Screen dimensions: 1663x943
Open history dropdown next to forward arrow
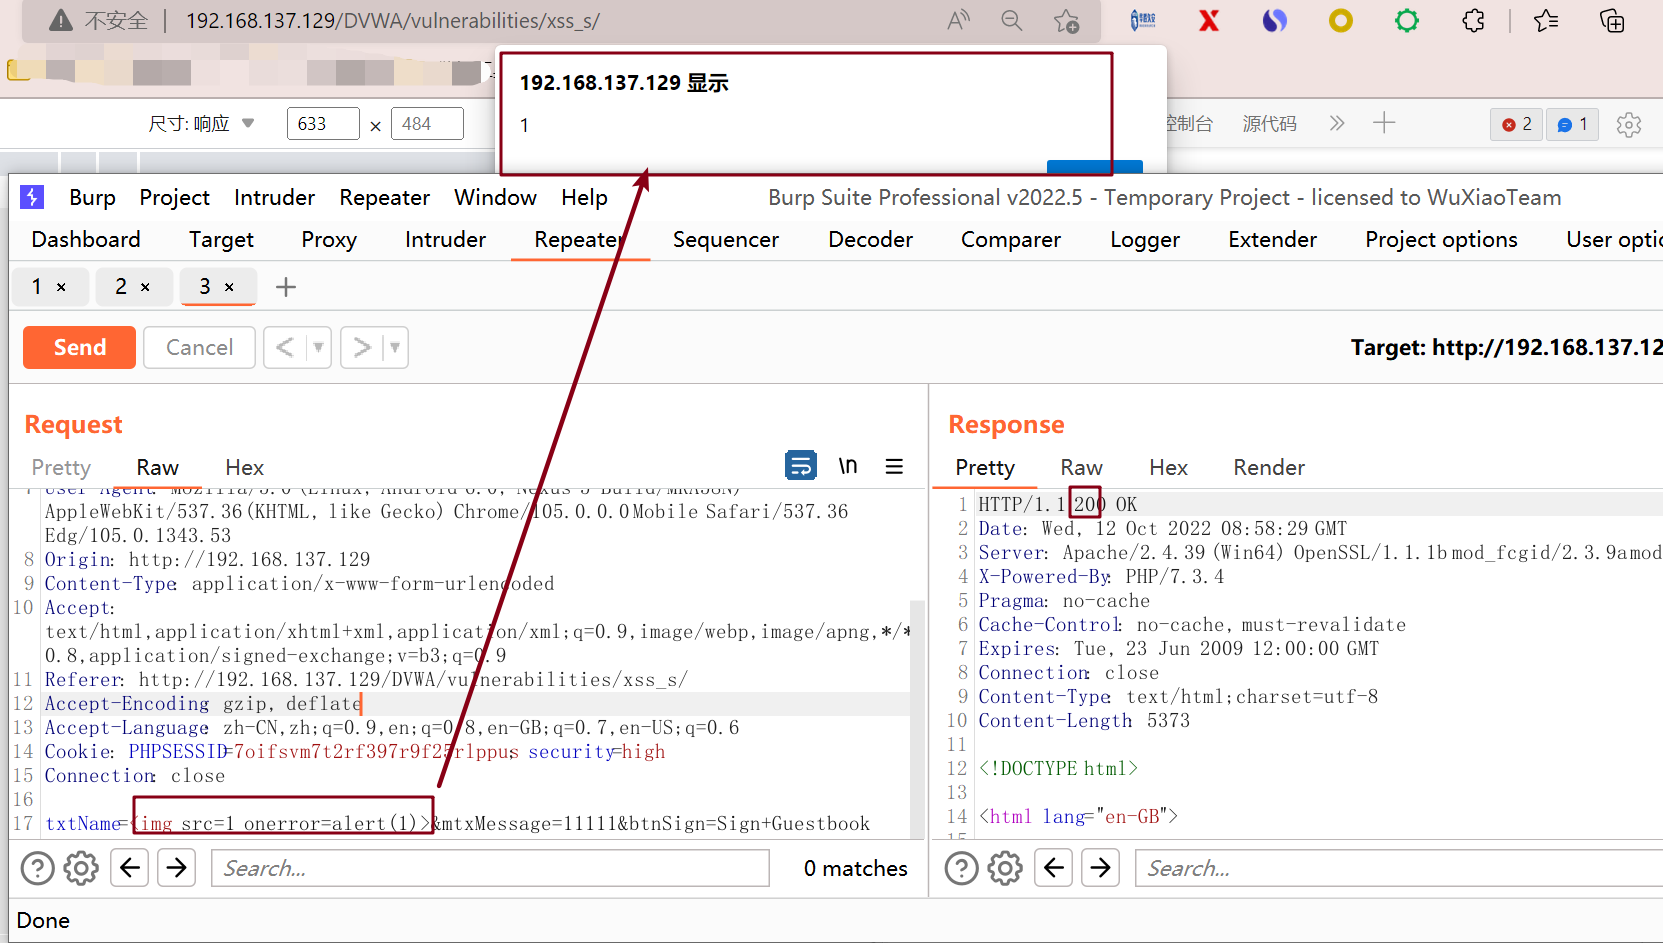394,347
